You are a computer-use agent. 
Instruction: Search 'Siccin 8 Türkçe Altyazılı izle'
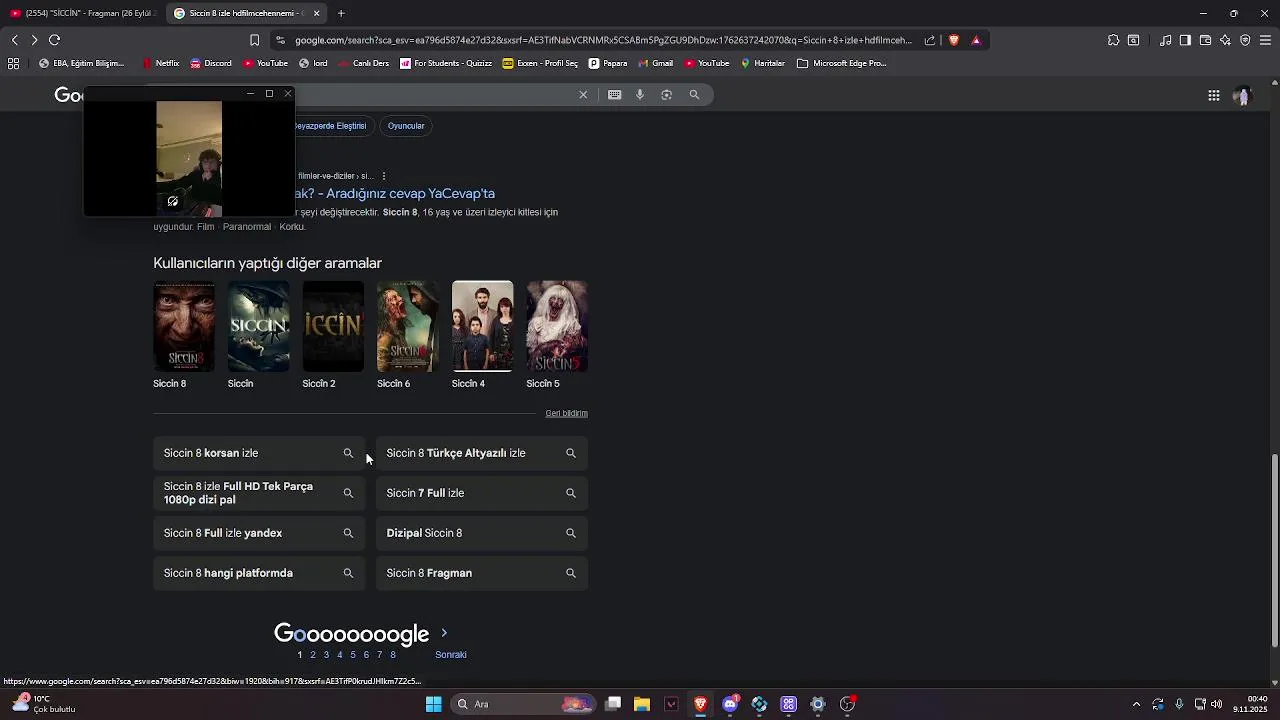pos(481,453)
